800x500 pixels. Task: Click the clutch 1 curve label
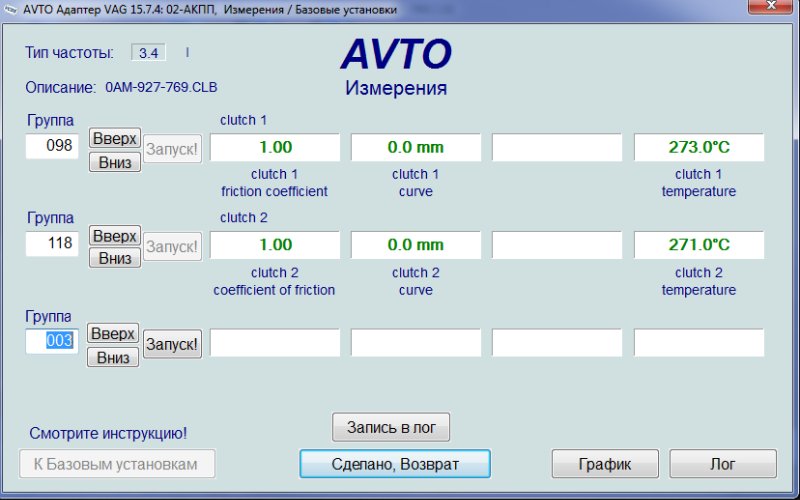coord(416,183)
